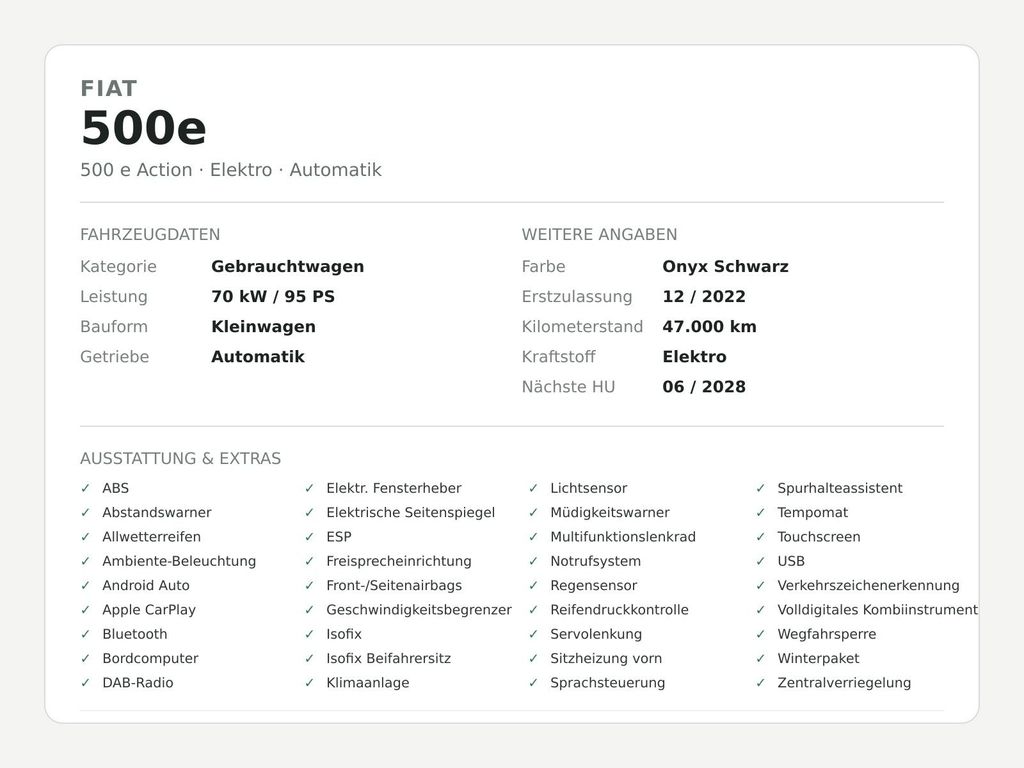
Task: Click the checkmark beside Lichtsensor
Action: [x=534, y=488]
